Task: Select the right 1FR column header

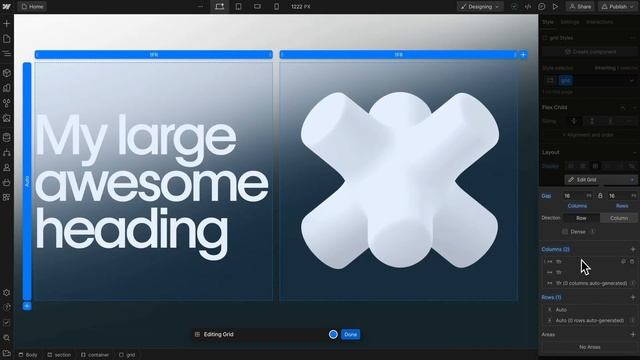Action: 398,54
